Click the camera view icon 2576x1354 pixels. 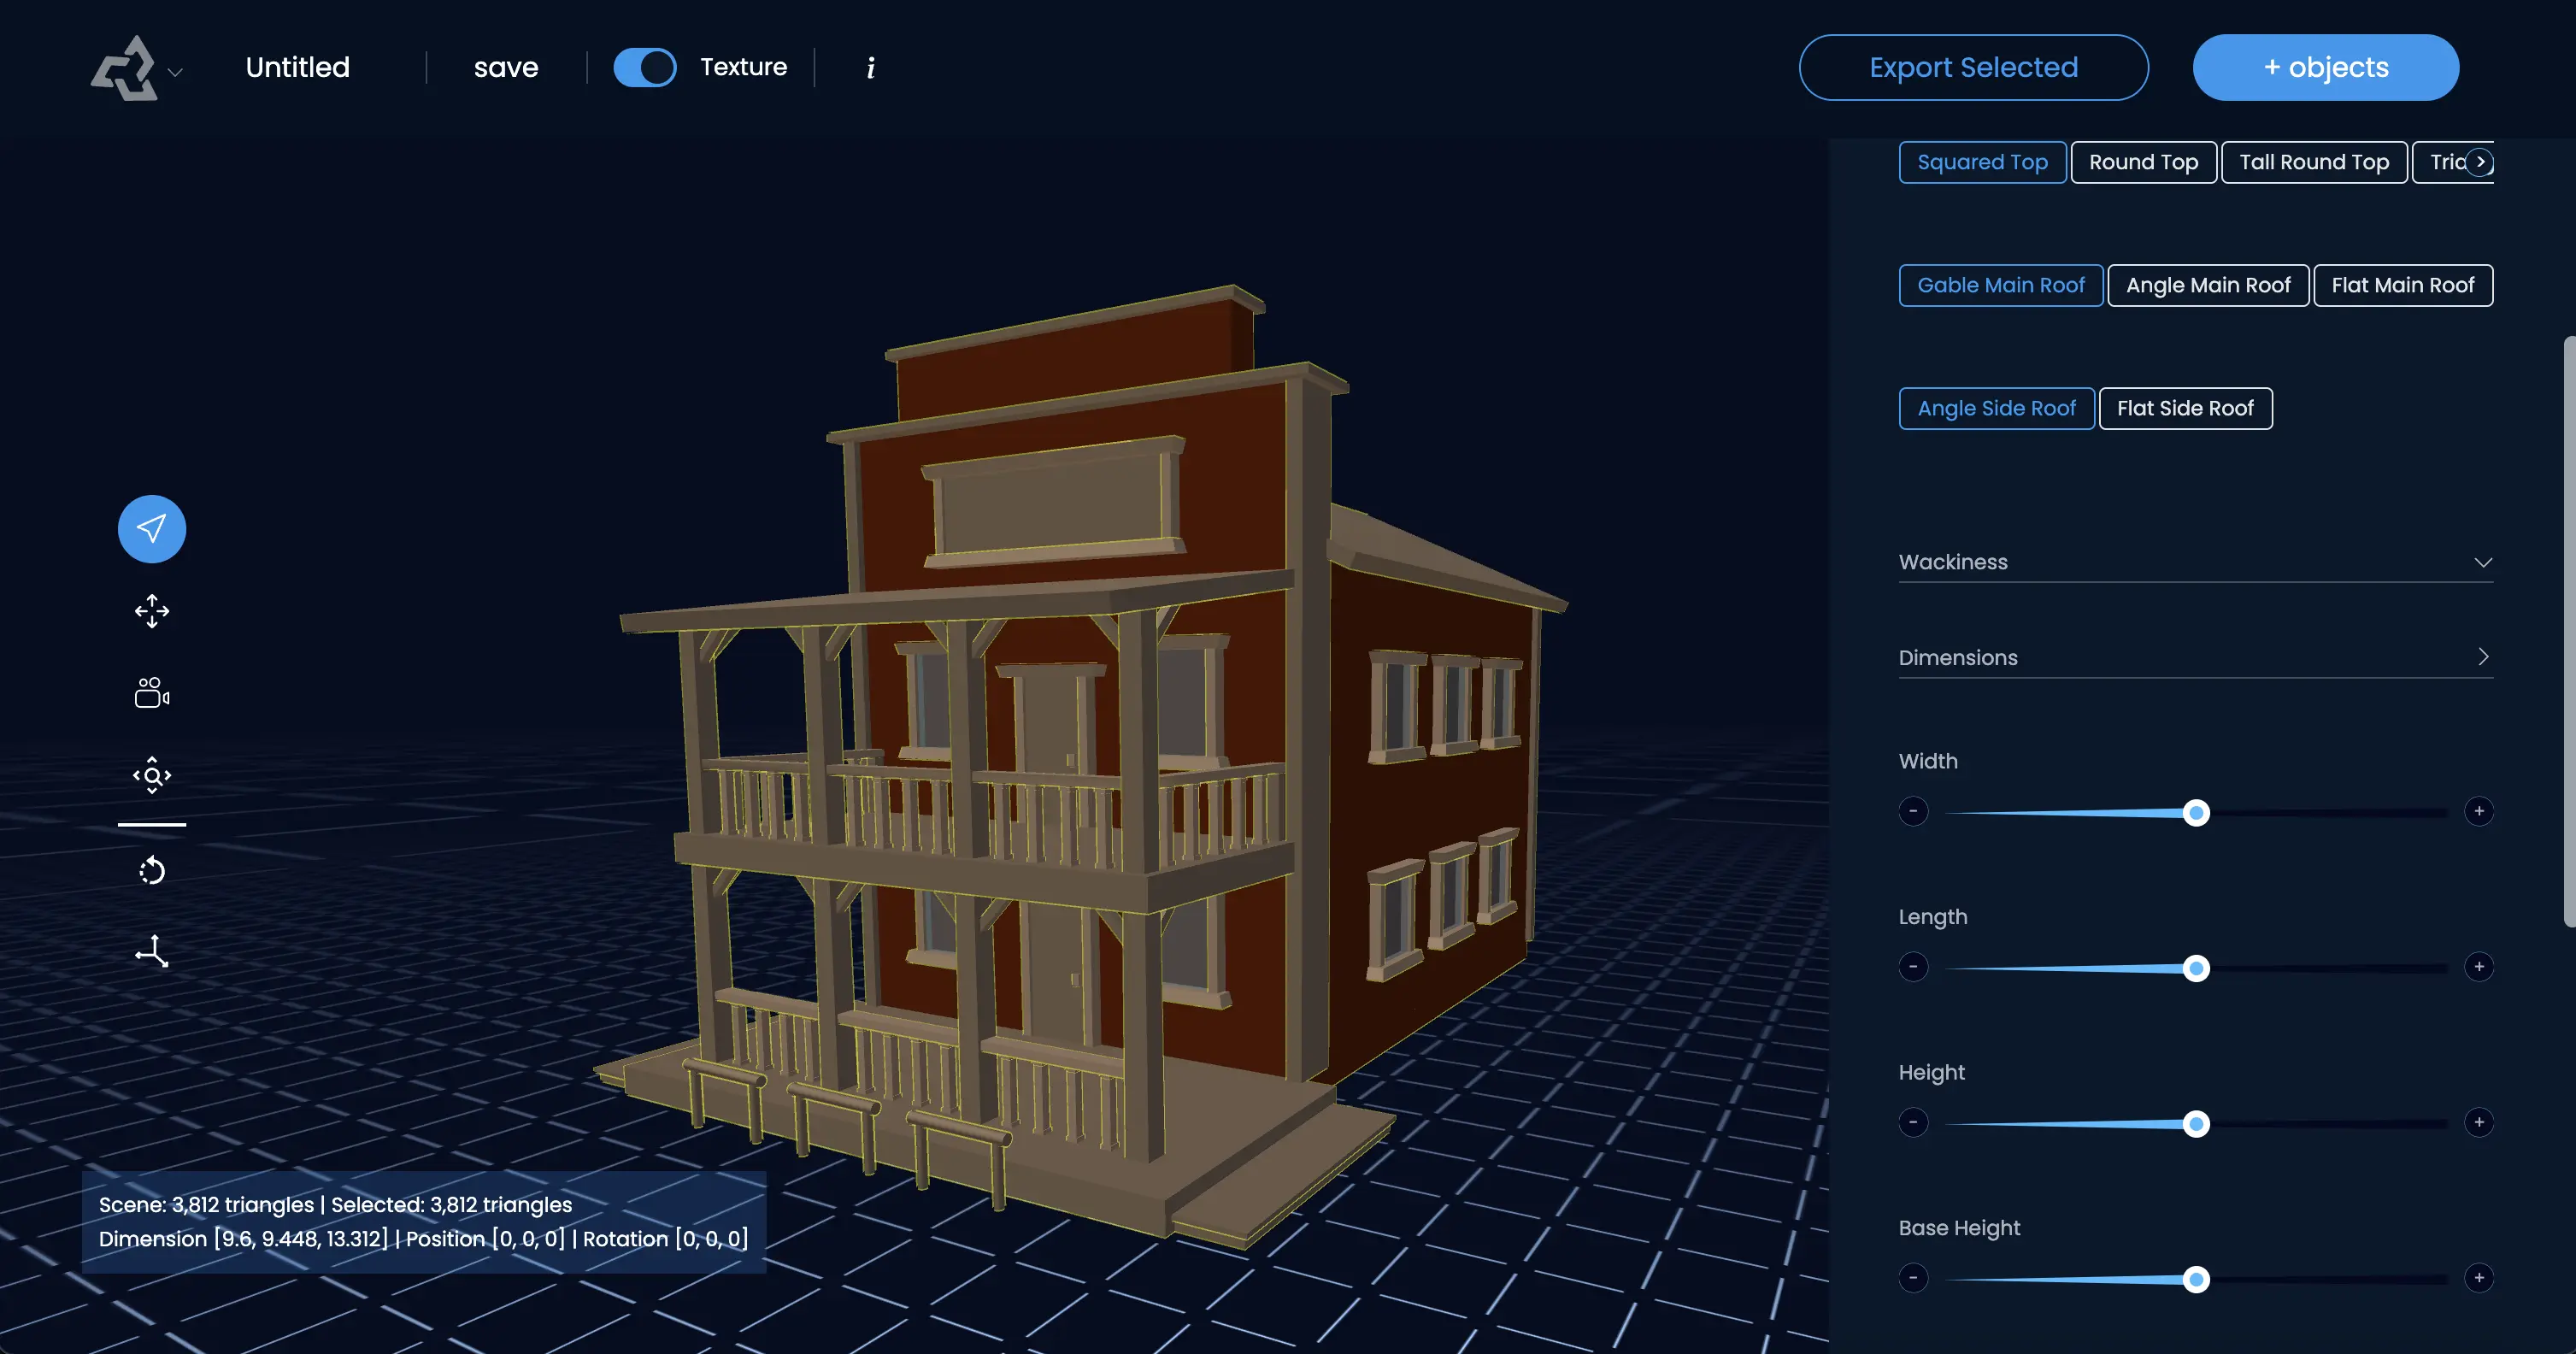[x=152, y=693]
